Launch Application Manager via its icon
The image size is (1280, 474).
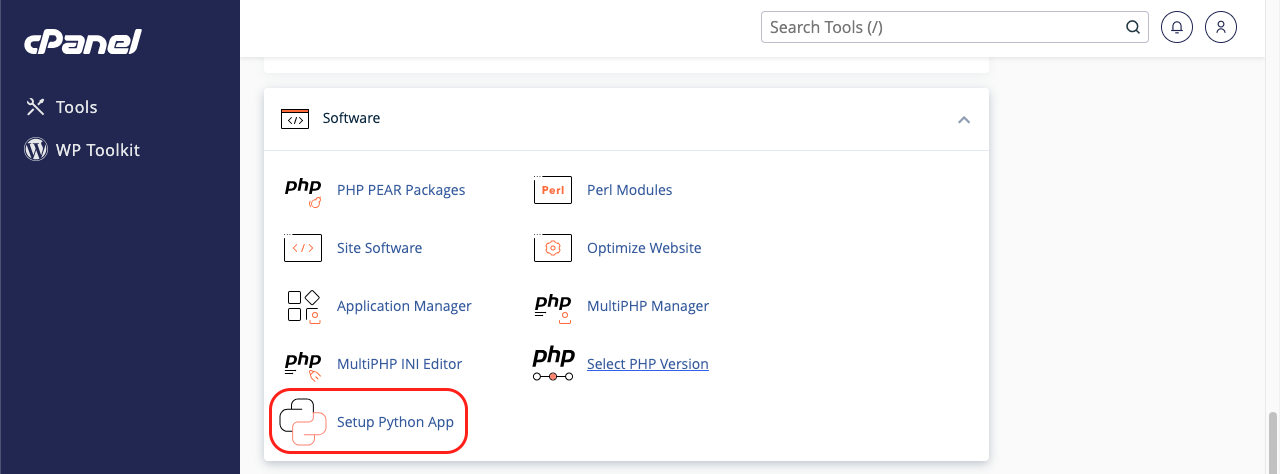303,306
